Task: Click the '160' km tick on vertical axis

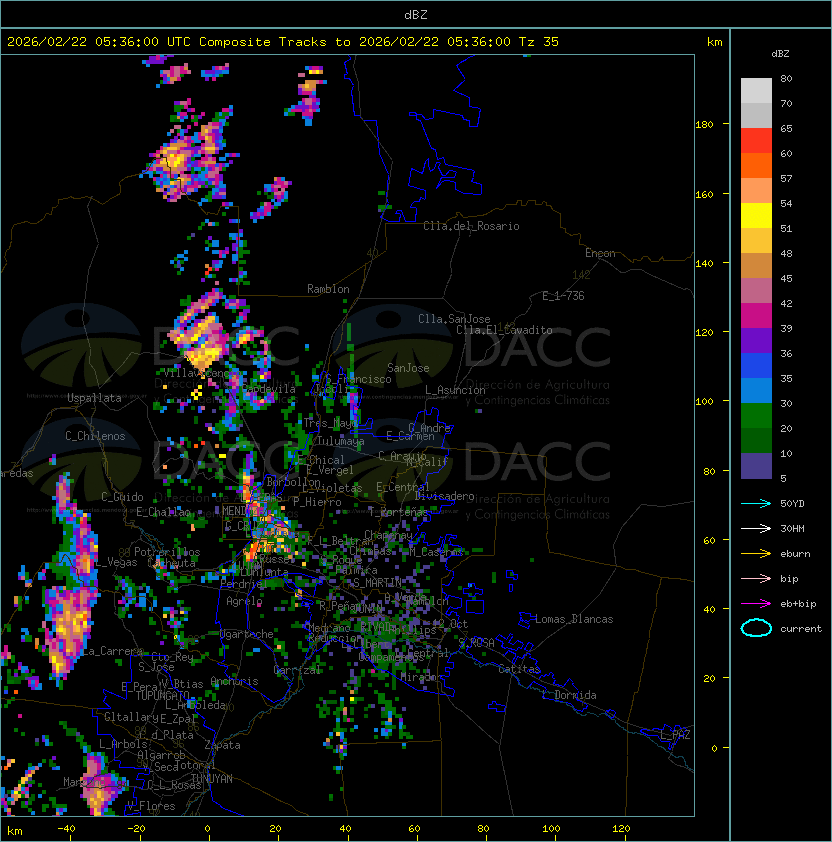Action: point(704,194)
